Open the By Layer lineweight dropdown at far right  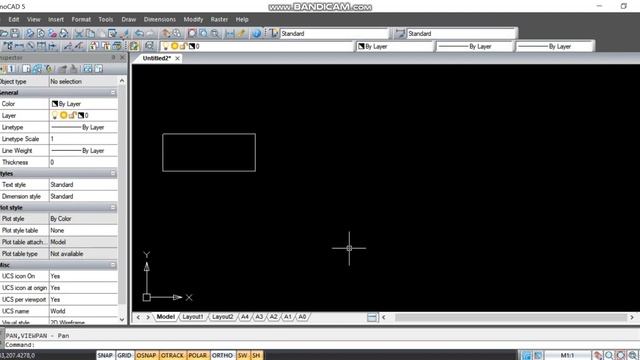tap(554, 46)
